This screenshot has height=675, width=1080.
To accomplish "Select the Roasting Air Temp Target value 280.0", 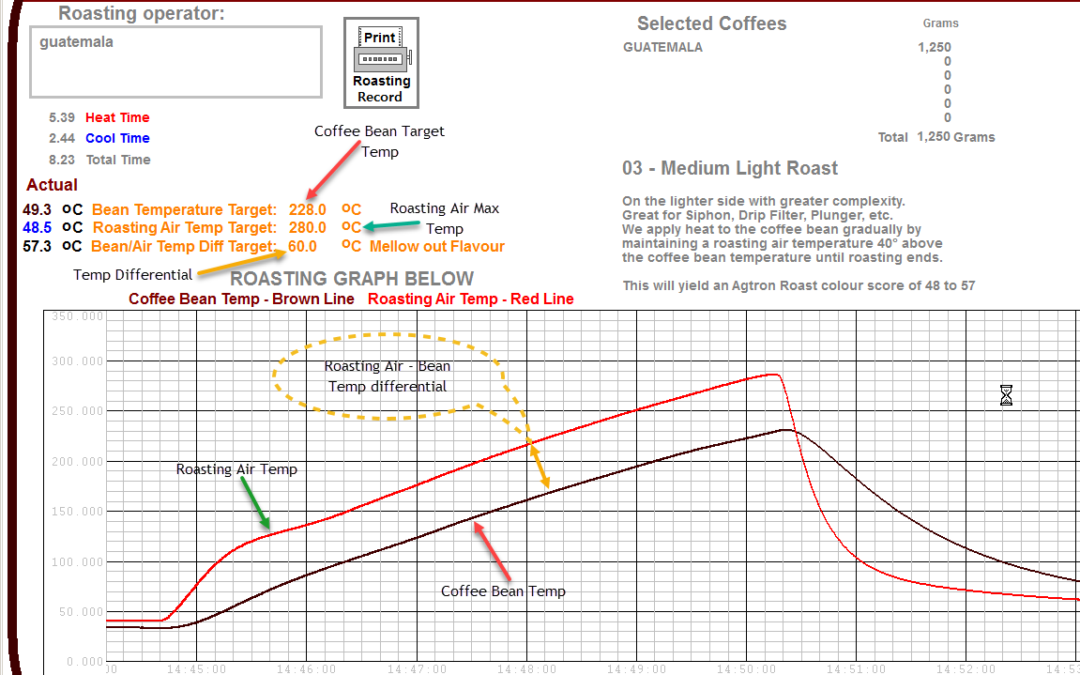I will [307, 227].
